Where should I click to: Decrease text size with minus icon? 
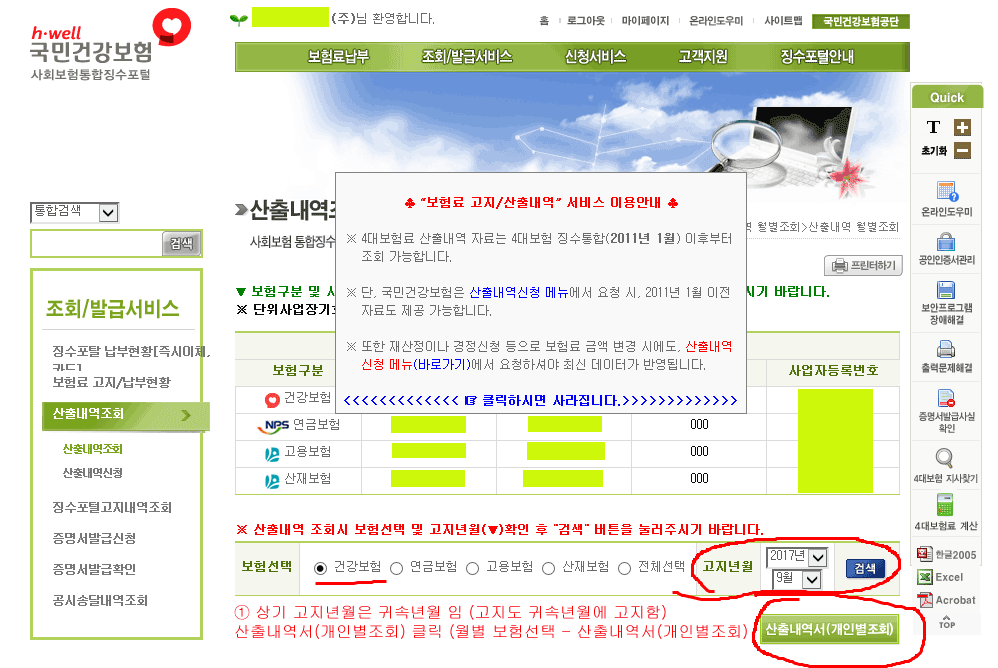[x=962, y=151]
